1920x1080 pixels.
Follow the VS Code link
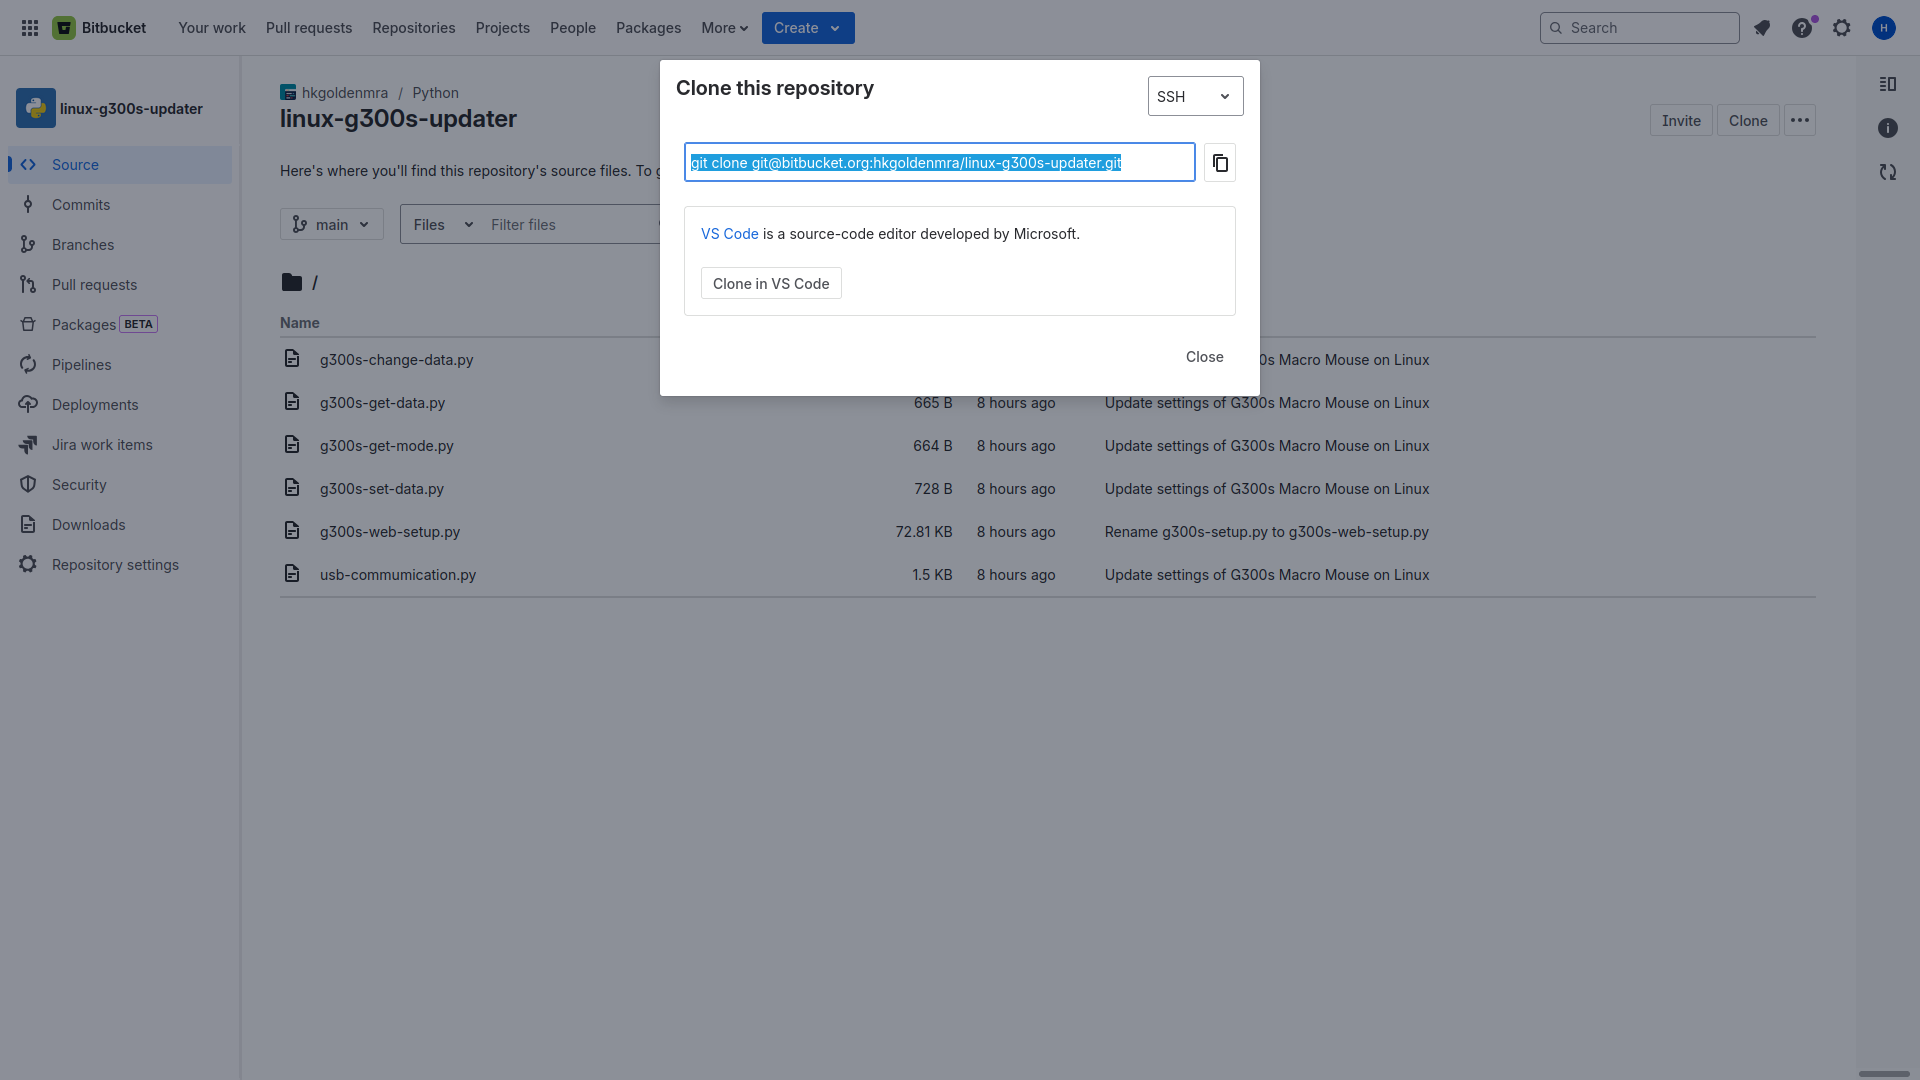pos(730,234)
